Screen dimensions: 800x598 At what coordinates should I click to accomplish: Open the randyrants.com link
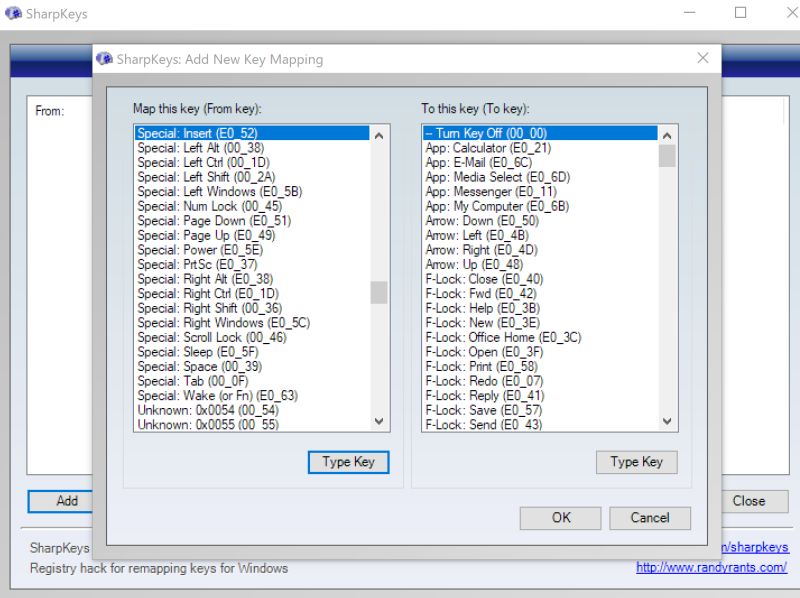(711, 567)
